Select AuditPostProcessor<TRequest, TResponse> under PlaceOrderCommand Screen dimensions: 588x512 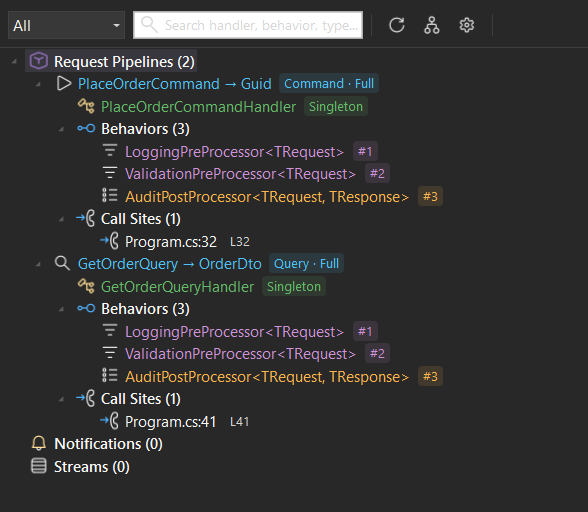click(x=267, y=197)
